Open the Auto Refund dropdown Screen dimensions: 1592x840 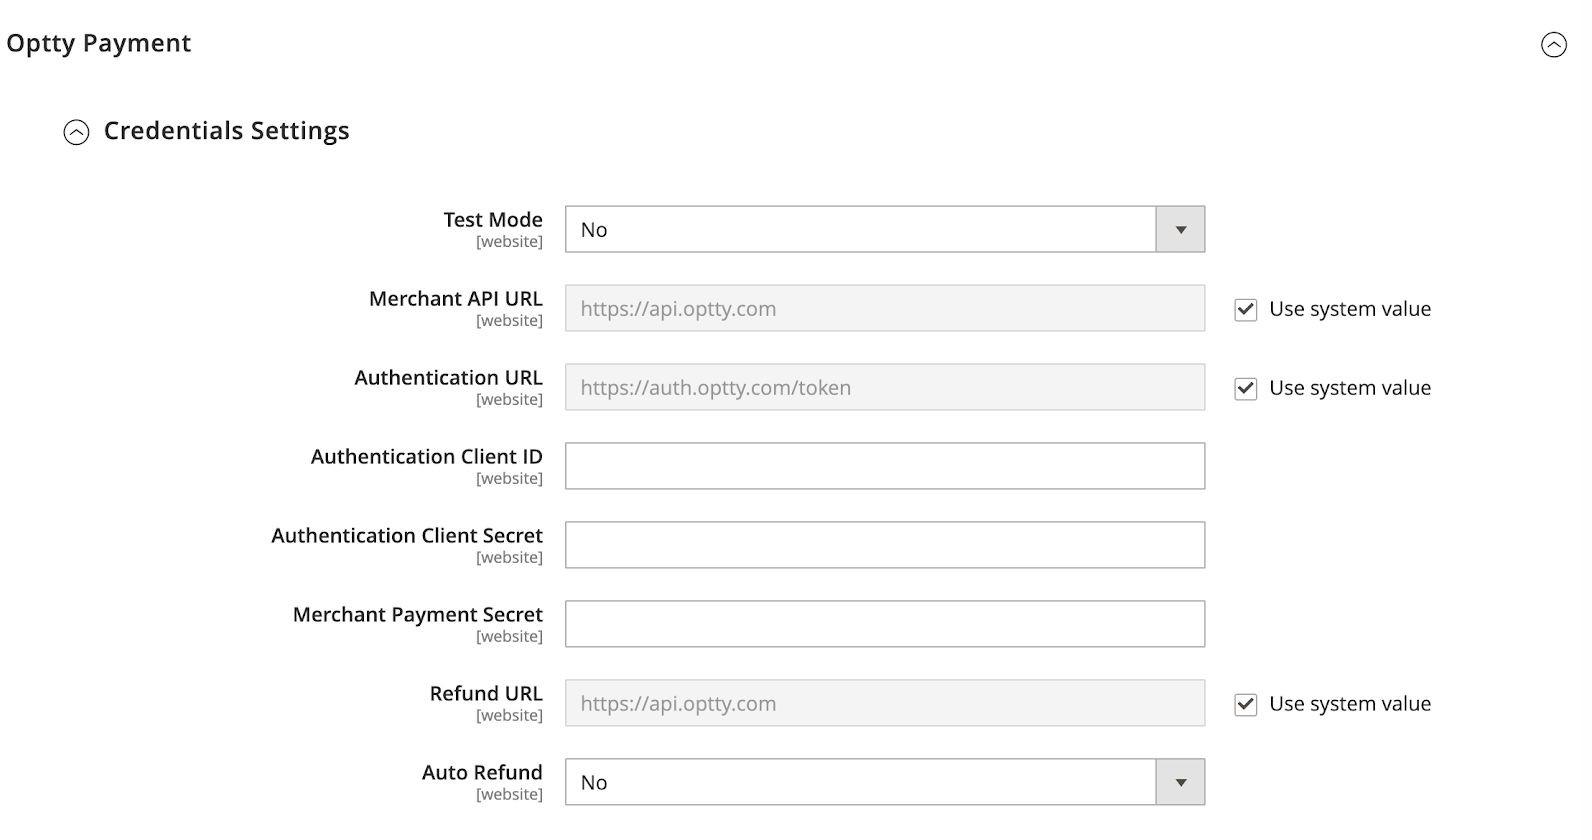pos(860,782)
